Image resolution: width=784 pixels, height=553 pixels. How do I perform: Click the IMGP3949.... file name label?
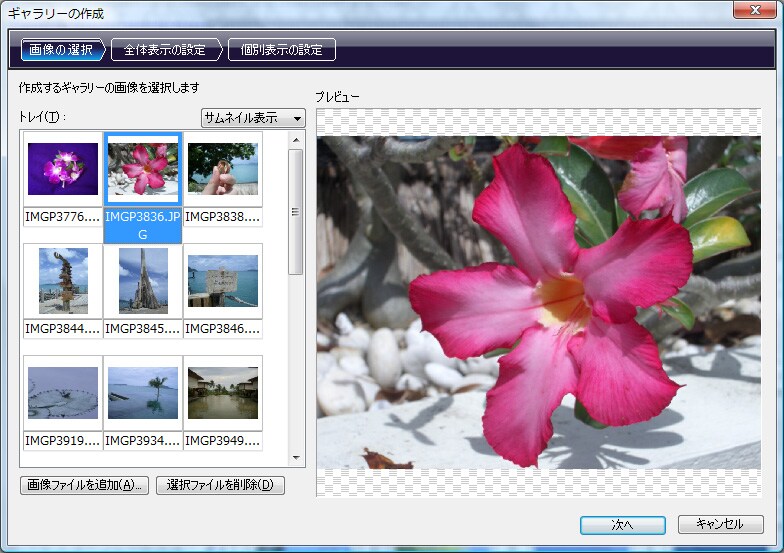click(222, 441)
